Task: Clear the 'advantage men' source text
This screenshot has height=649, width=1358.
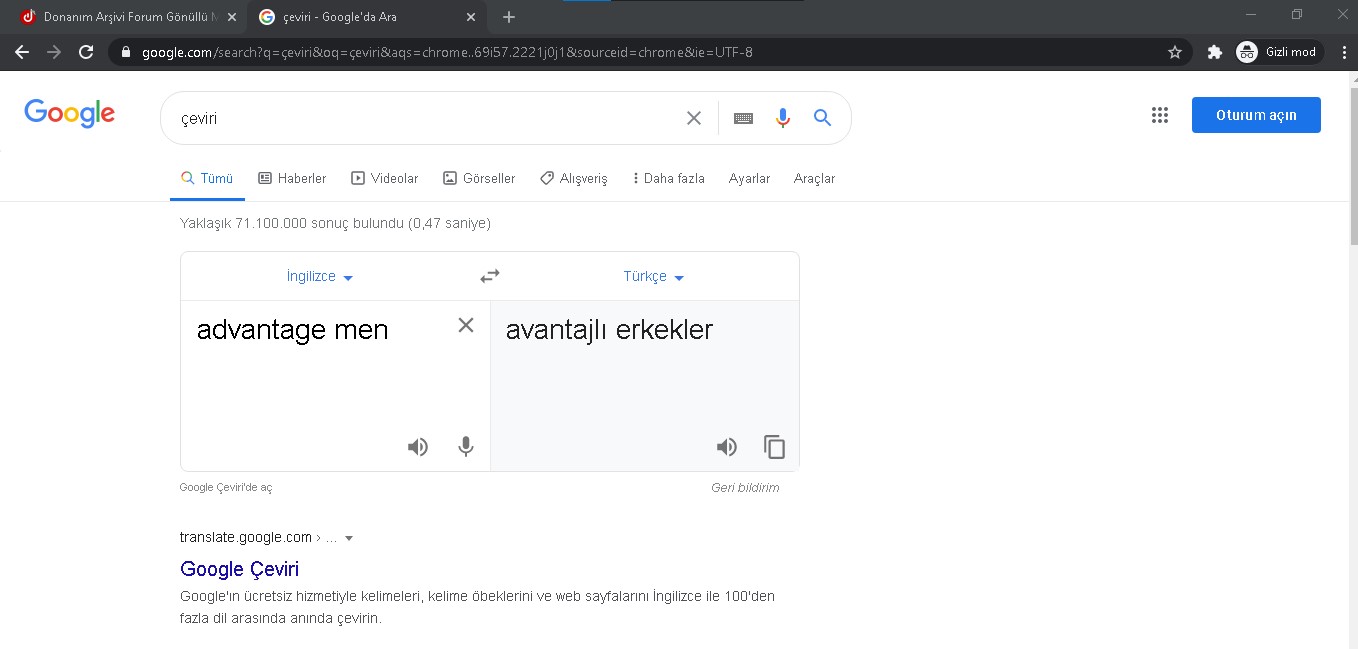Action: [466, 325]
